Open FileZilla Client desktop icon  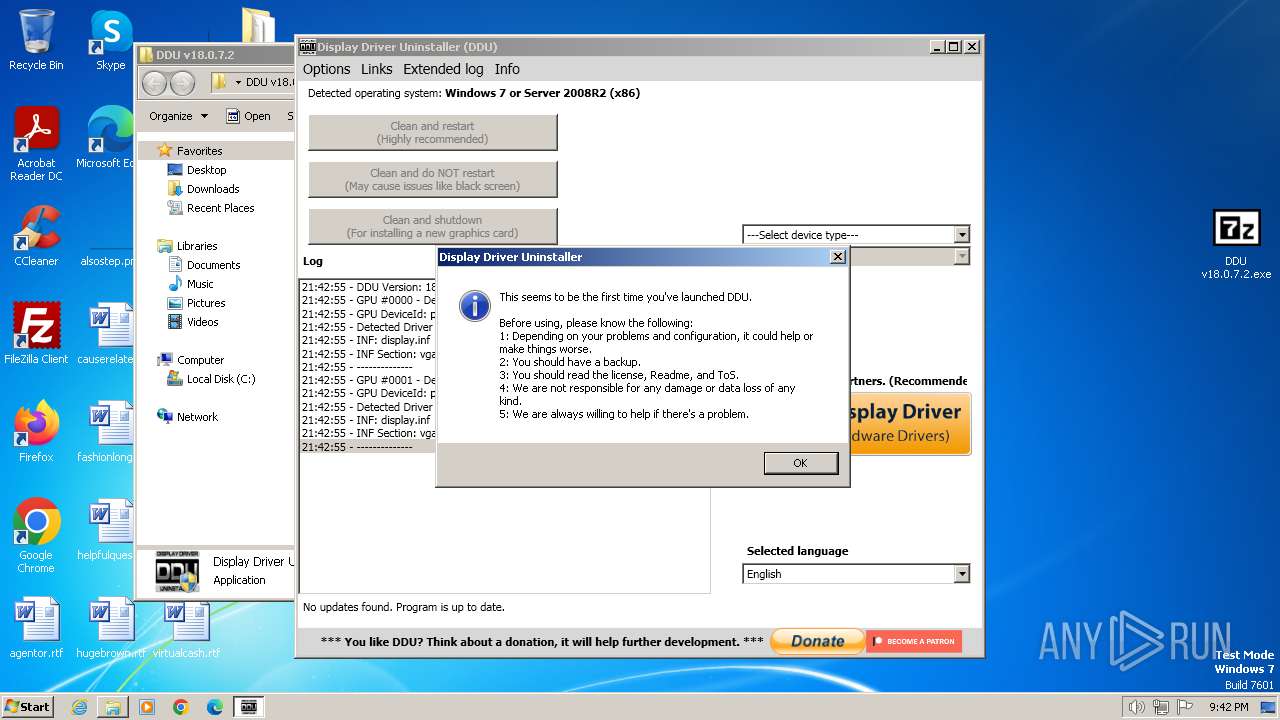click(36, 335)
